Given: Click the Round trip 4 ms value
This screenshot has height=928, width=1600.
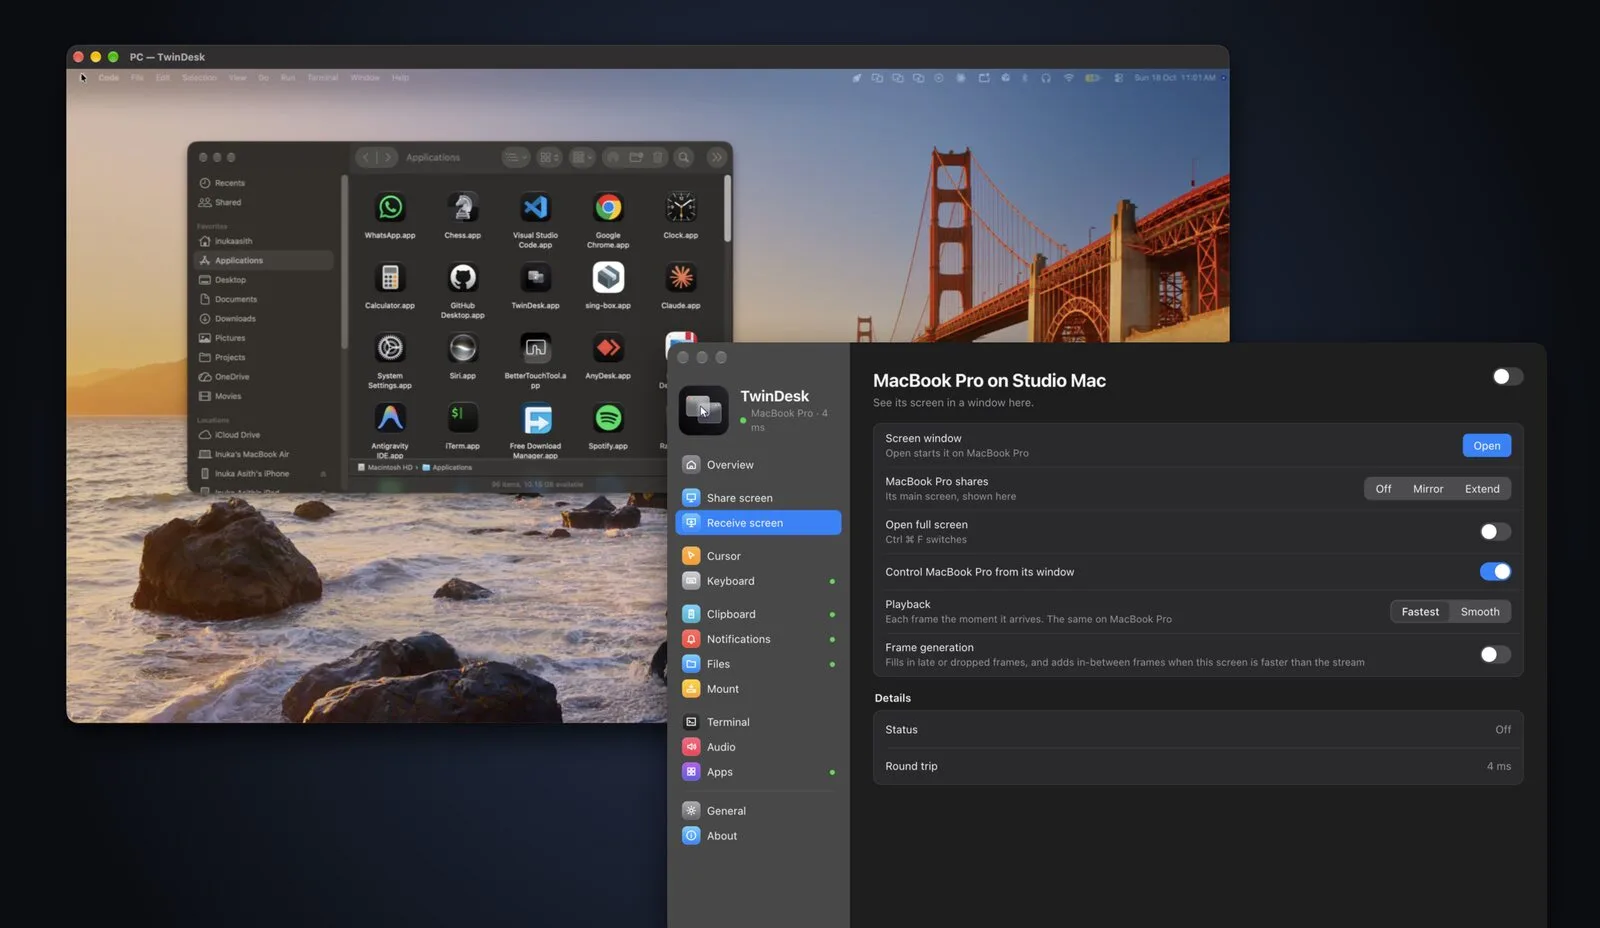Looking at the screenshot, I should 1498,767.
